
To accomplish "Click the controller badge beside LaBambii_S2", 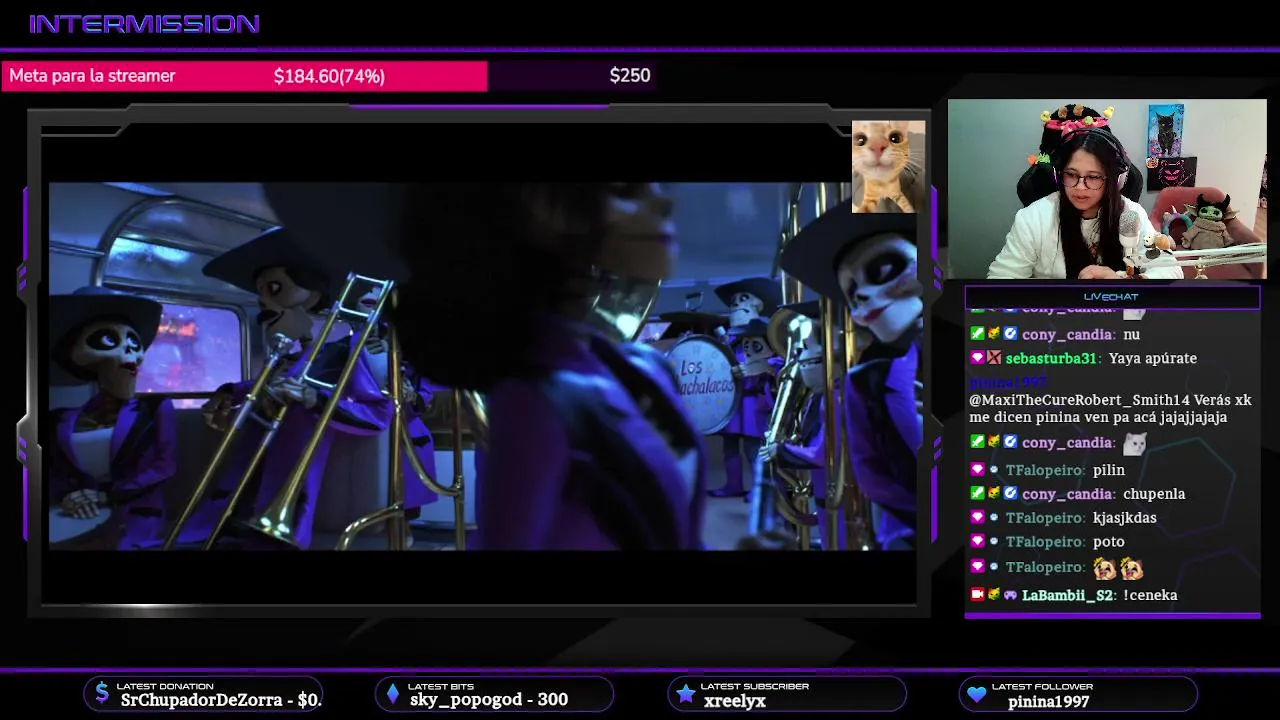I will click(x=1010, y=594).
